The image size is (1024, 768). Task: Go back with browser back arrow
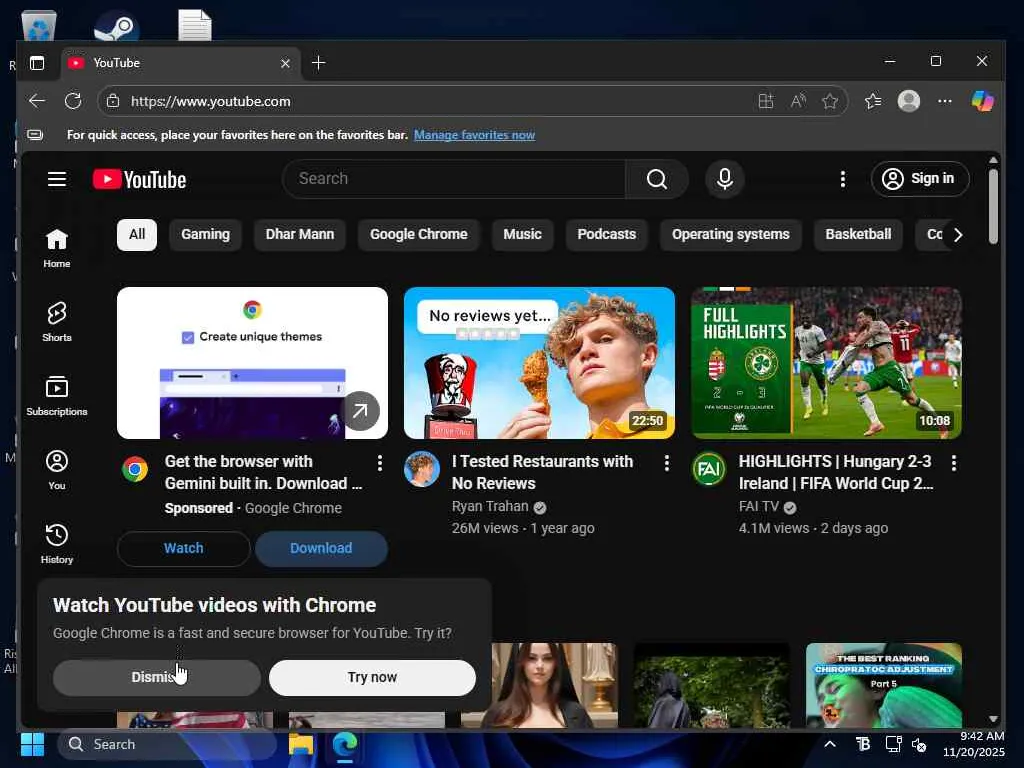pyautogui.click(x=37, y=101)
